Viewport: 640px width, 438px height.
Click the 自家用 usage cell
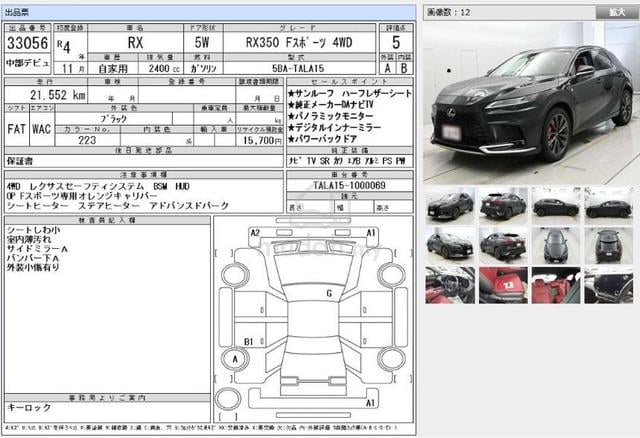pyautogui.click(x=113, y=68)
